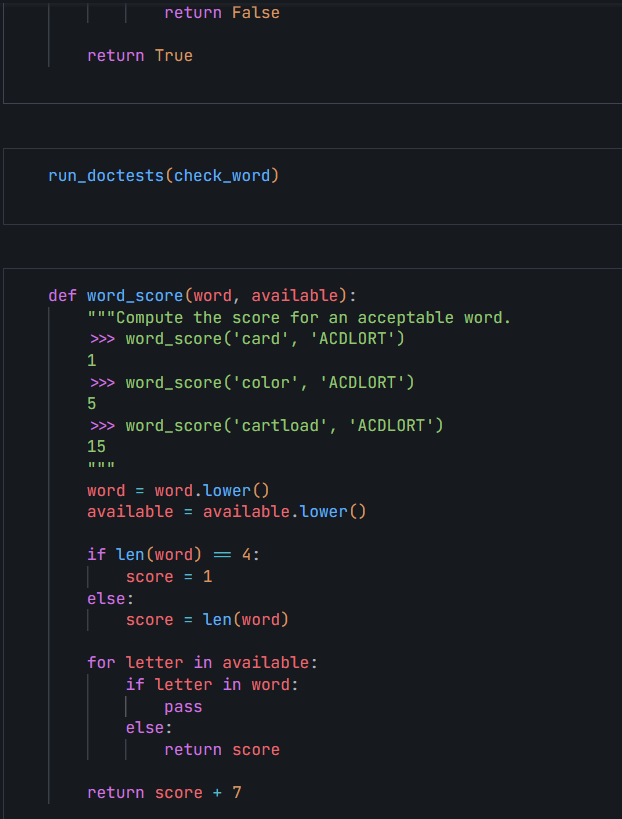The image size is (622, 819).
Task: Click the 'return score' line inside the else
Action: (x=222, y=750)
